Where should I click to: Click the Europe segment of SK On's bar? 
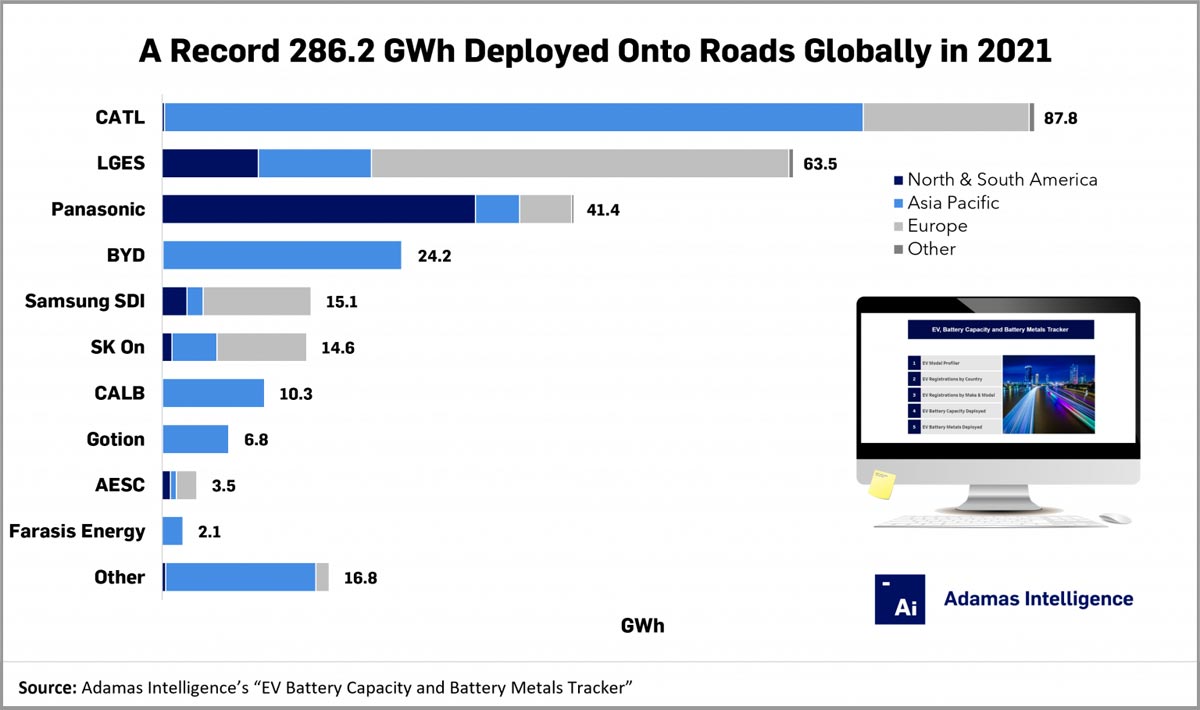coord(262,347)
